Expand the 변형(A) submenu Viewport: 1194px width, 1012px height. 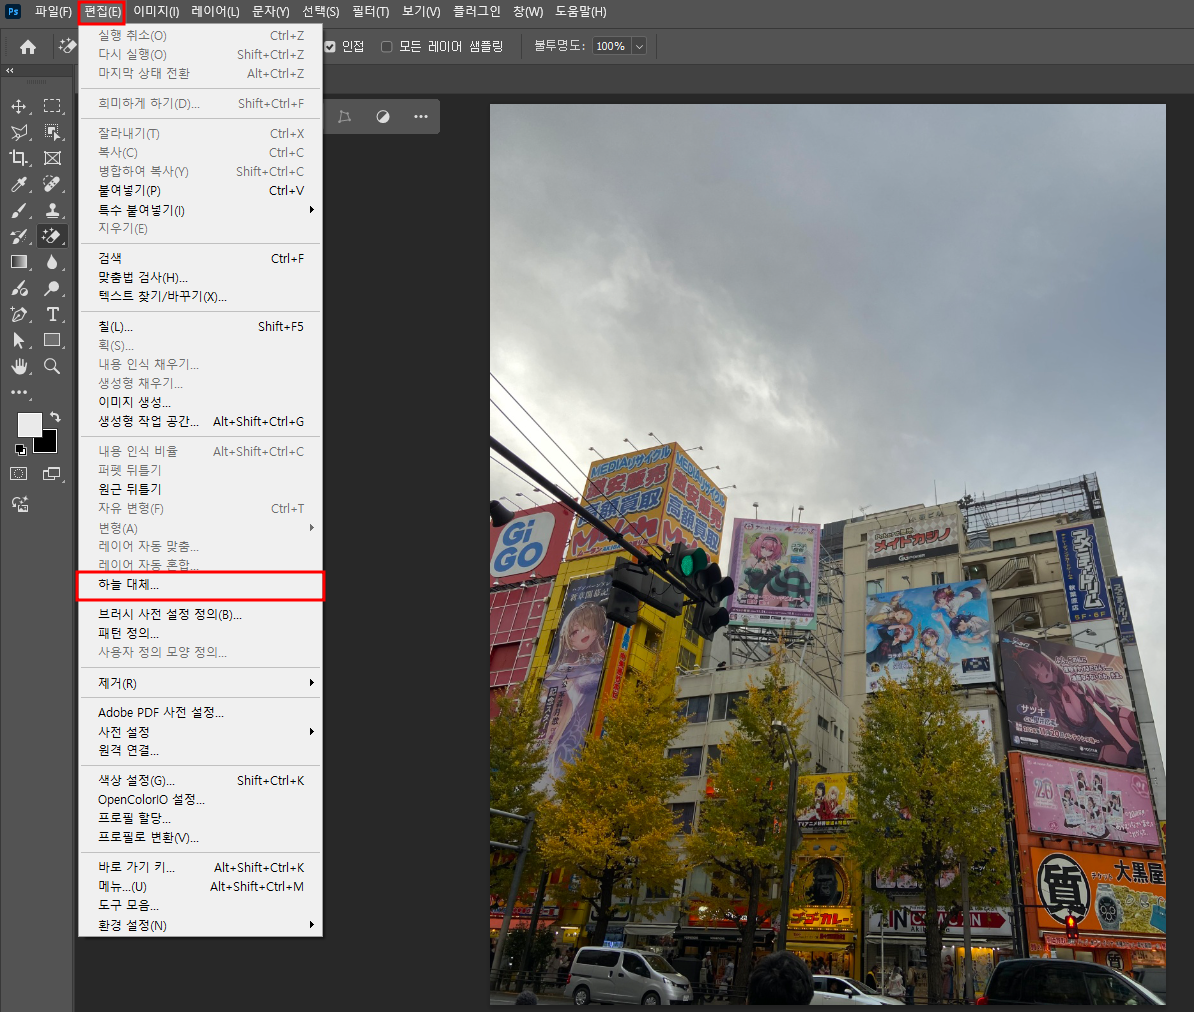pyautogui.click(x=201, y=528)
